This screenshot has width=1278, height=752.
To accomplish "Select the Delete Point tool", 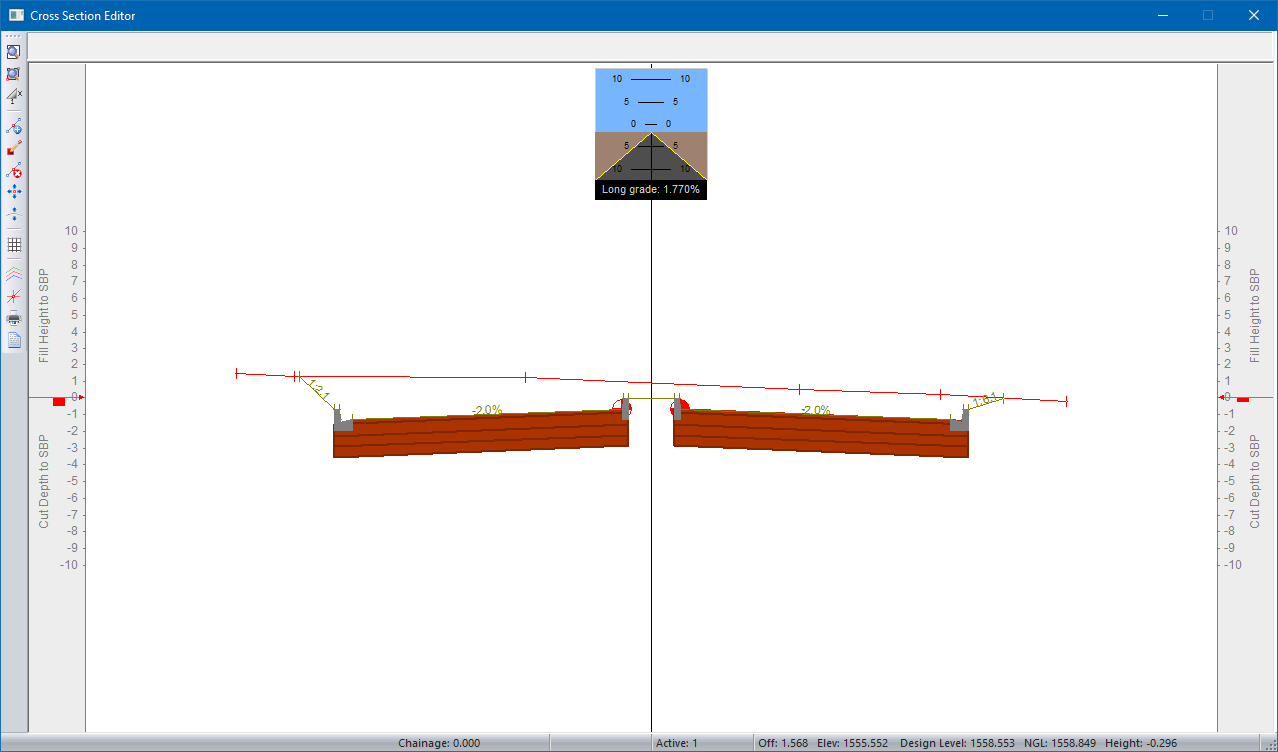I will coord(14,170).
